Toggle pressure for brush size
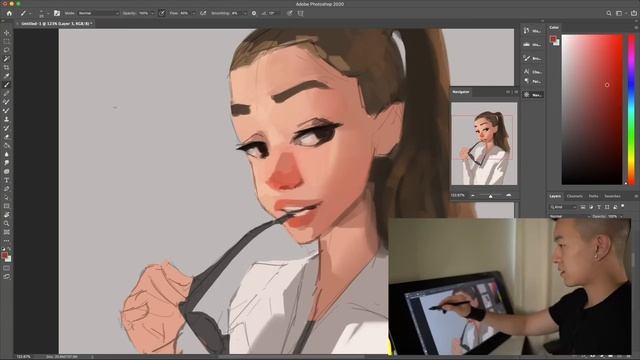This screenshot has height=360, width=640. click(289, 13)
